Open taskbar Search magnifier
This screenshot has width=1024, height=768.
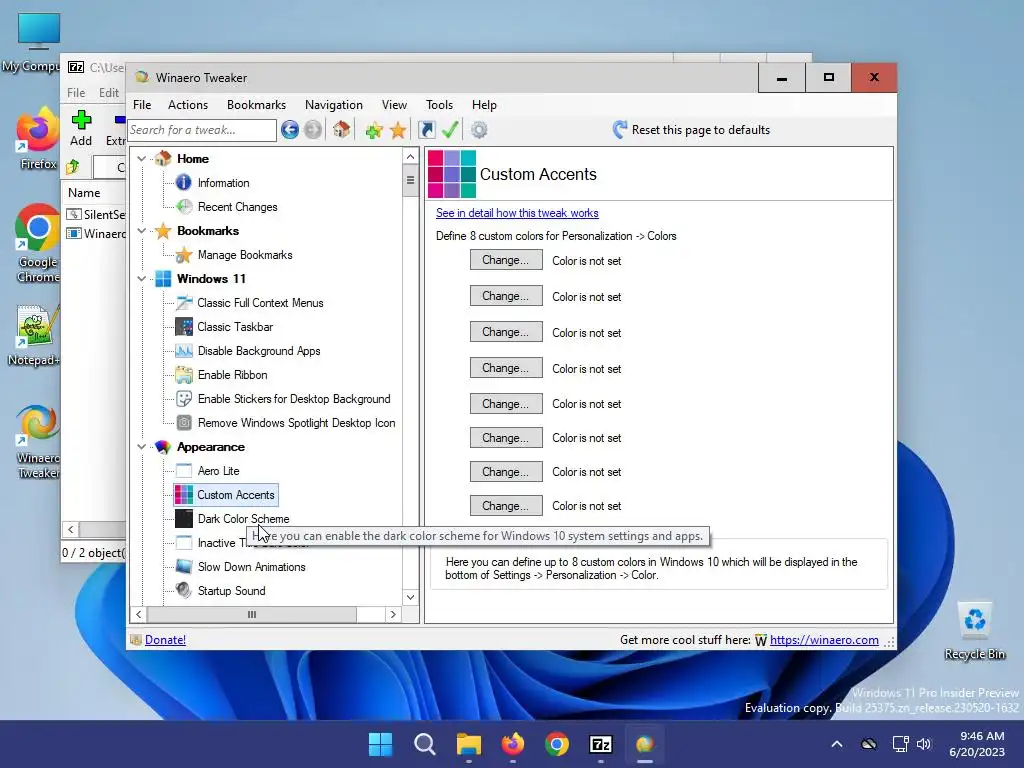424,744
